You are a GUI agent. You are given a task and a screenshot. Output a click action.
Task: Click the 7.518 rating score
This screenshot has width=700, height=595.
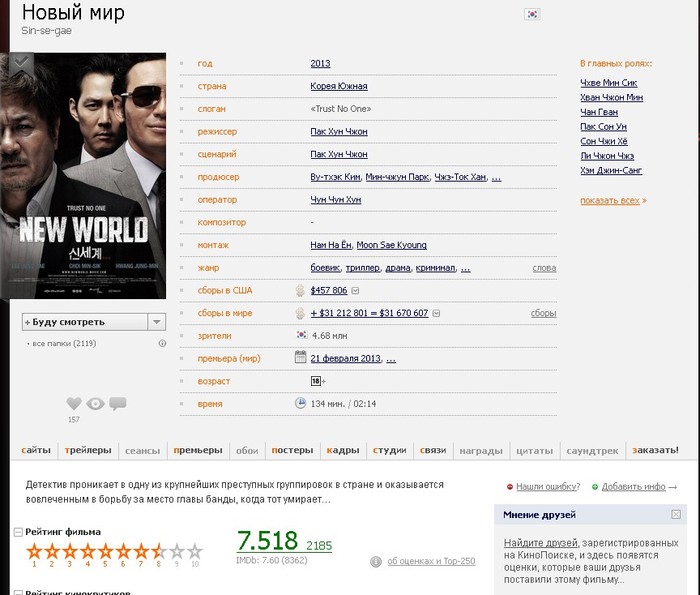(x=267, y=541)
